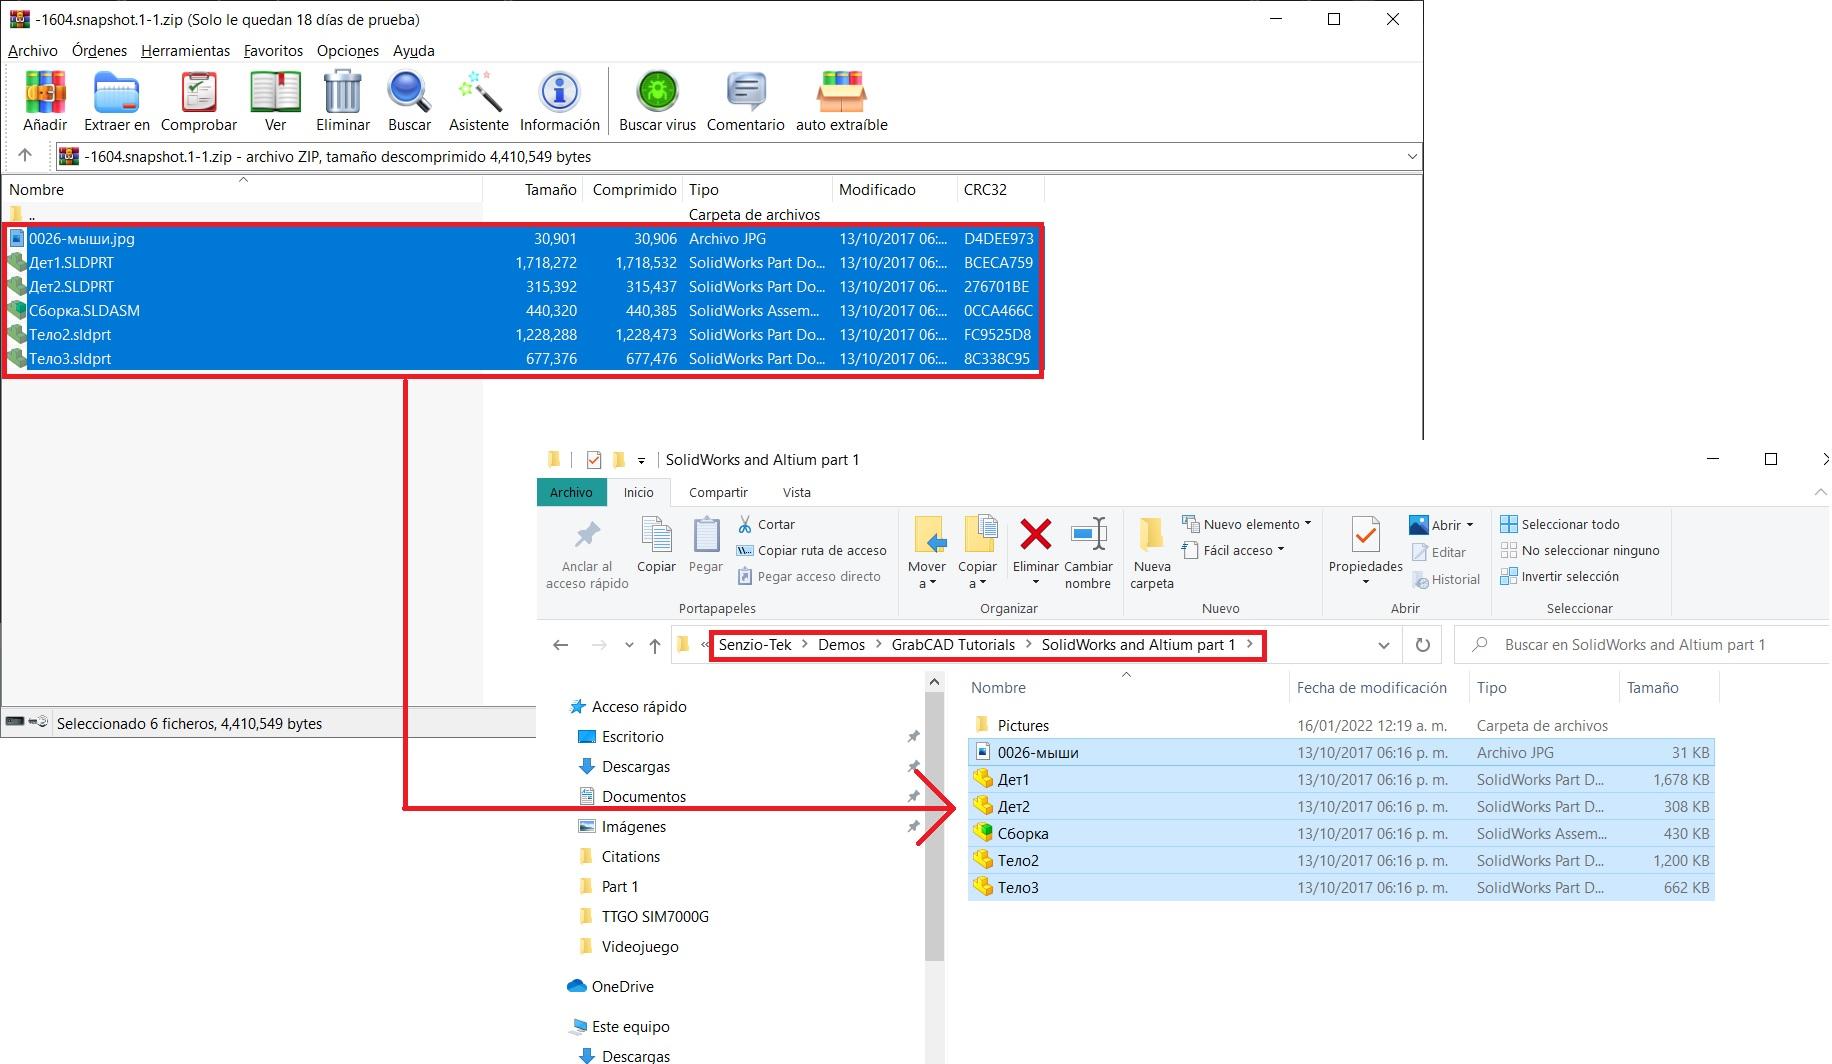Open the Favoritos menu
The height and width of the screenshot is (1064, 1832).
click(x=273, y=50)
